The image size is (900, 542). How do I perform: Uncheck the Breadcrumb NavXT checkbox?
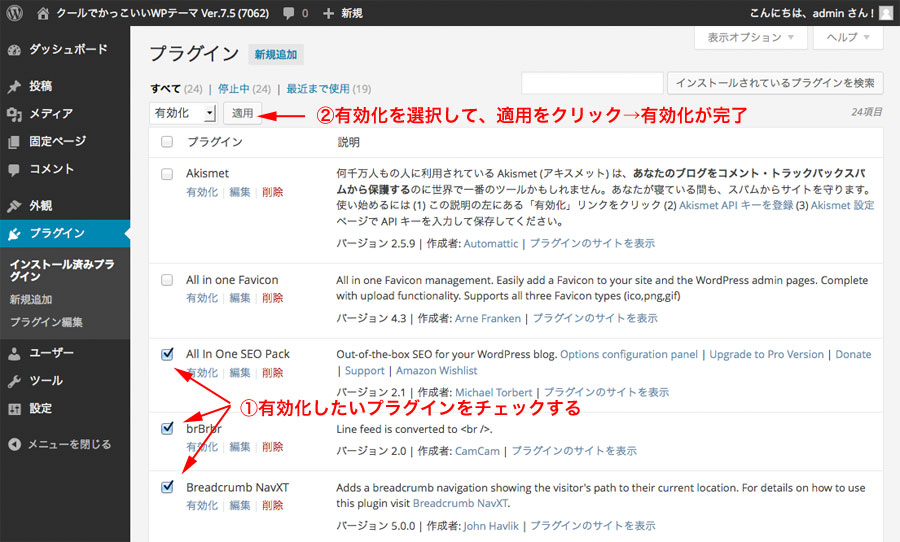[167, 487]
